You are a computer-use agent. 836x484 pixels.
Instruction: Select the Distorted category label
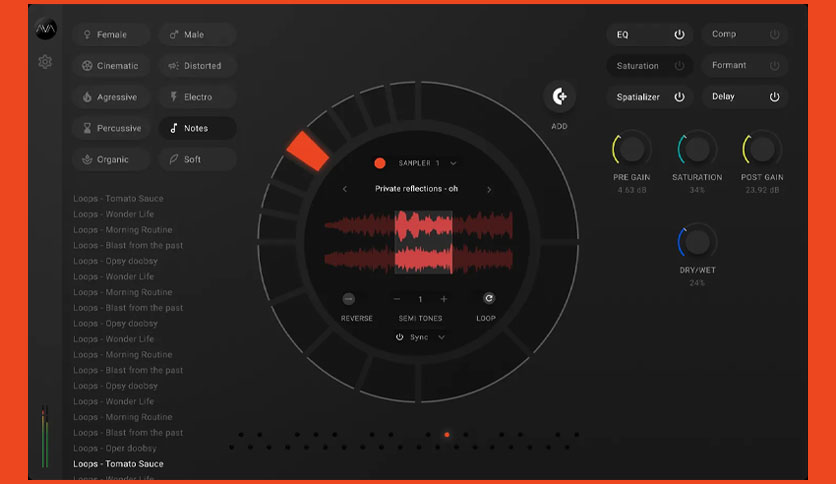[203, 66]
